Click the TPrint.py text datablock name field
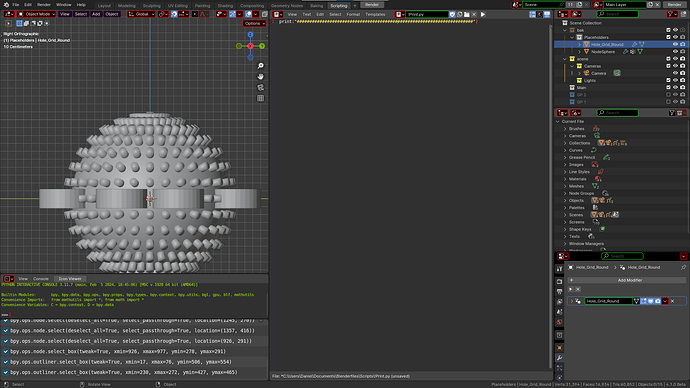This screenshot has height=388, width=690. click(426, 14)
